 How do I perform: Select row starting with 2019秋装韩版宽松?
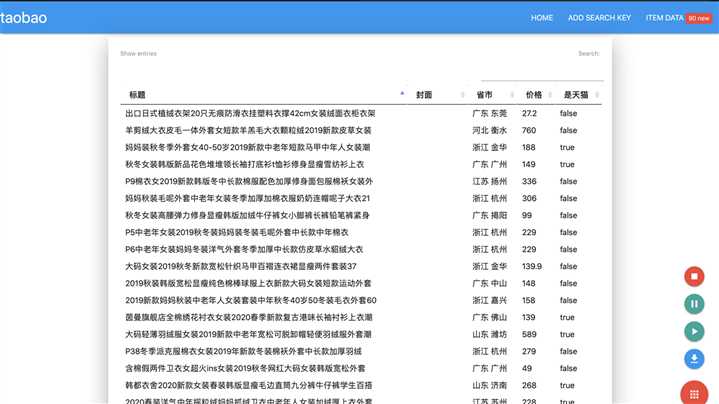pyautogui.click(x=361, y=283)
